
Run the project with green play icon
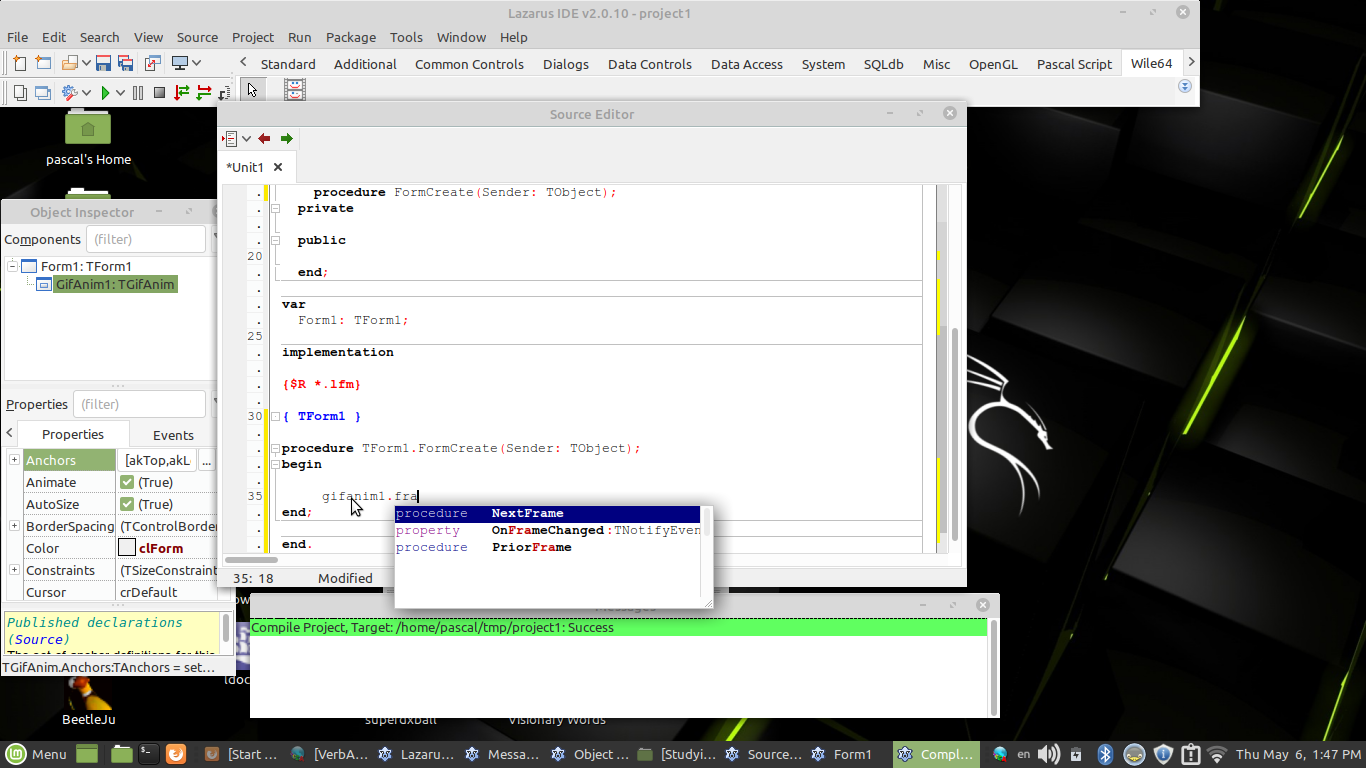pyautogui.click(x=105, y=93)
